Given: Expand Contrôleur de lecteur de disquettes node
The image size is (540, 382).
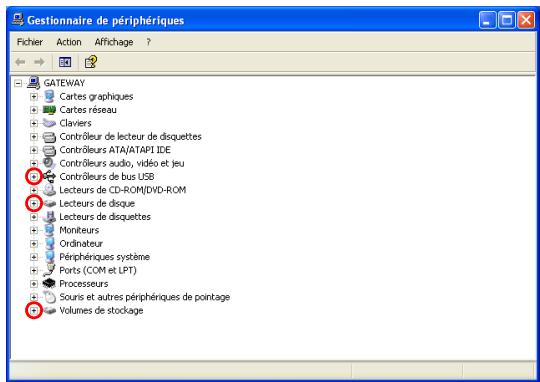Looking at the screenshot, I should point(34,137).
